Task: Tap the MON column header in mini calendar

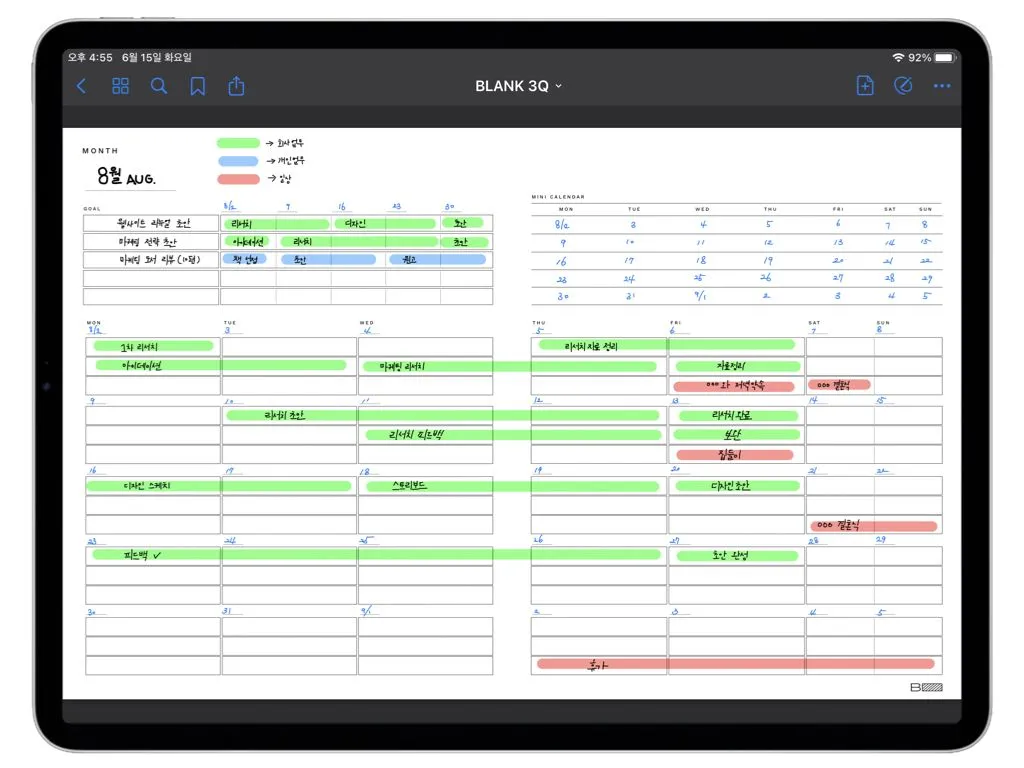Action: 566,209
